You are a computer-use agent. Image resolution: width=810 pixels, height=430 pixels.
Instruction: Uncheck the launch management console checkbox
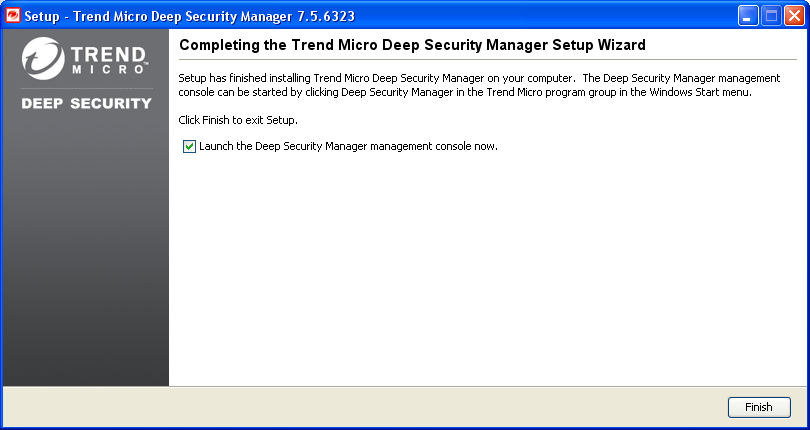click(x=190, y=147)
